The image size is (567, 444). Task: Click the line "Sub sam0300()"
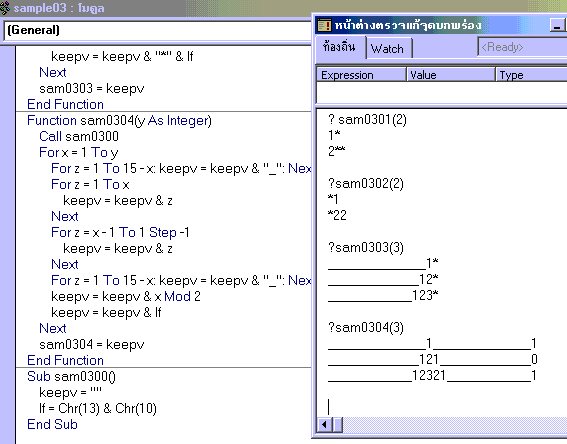(x=71, y=376)
